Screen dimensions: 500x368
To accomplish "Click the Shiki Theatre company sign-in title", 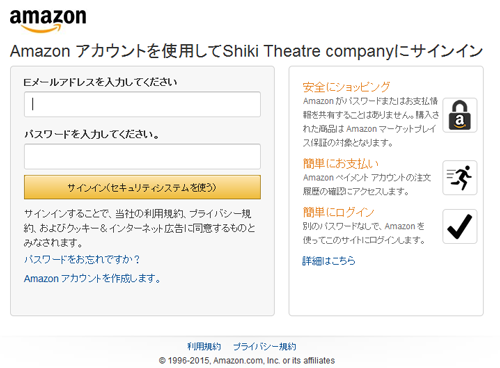I will point(246,51).
